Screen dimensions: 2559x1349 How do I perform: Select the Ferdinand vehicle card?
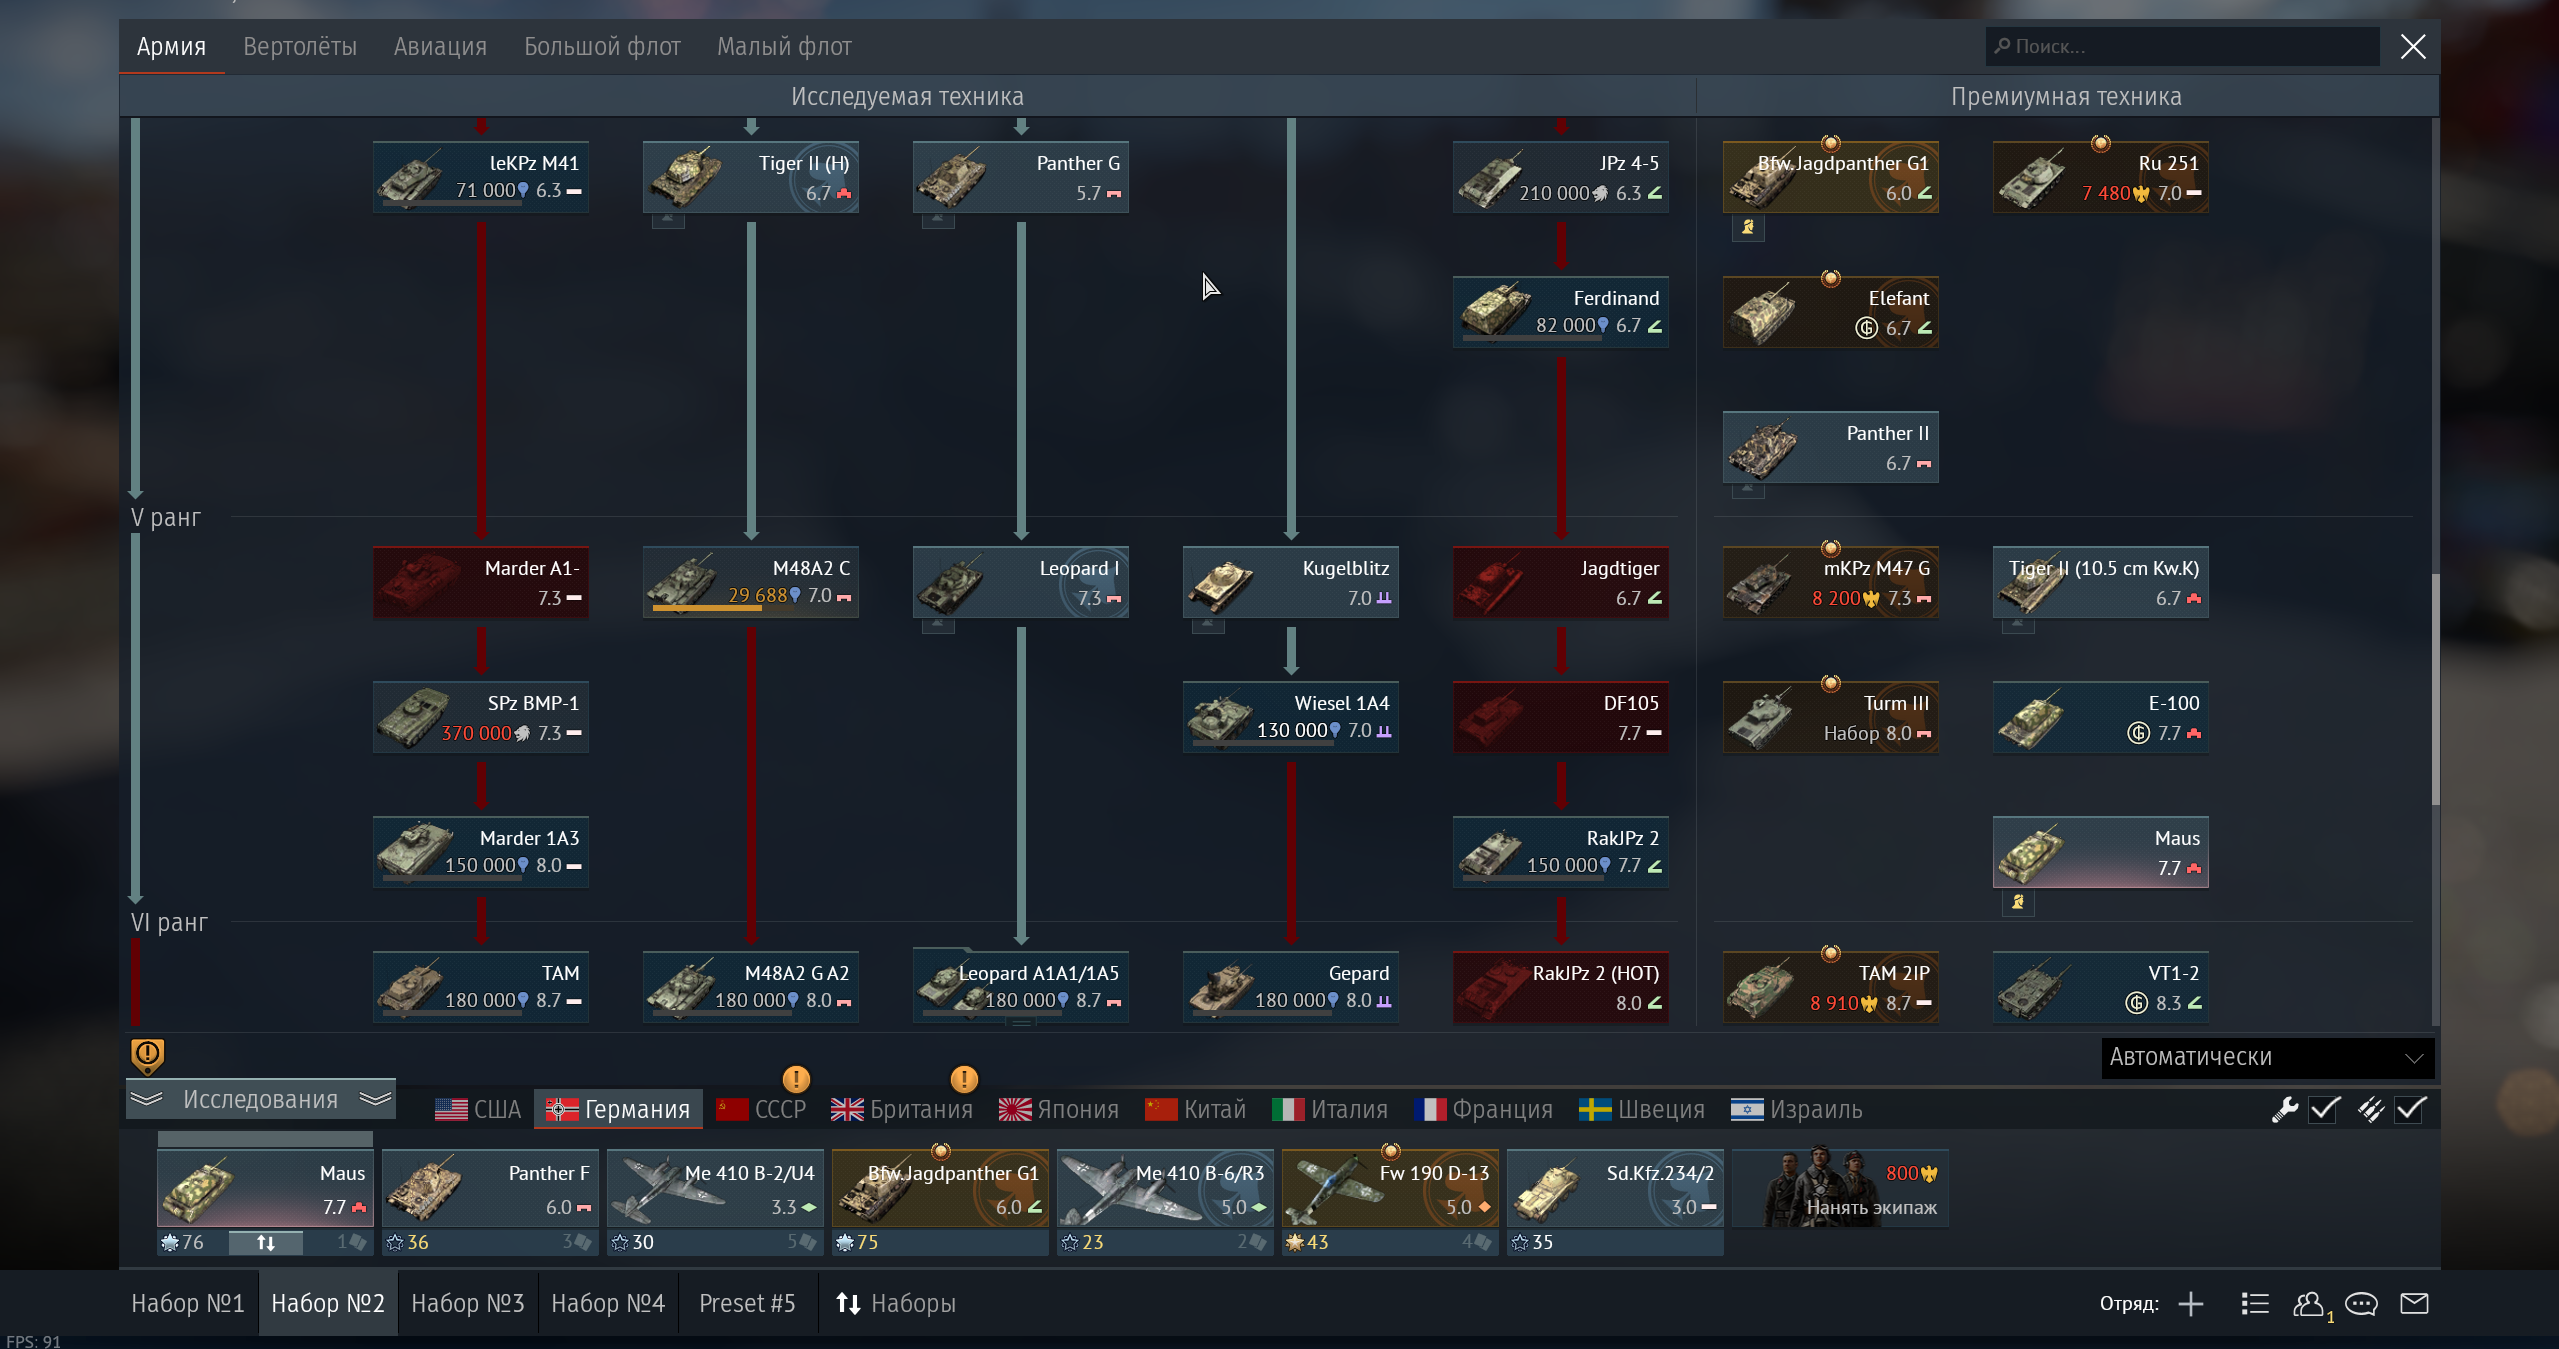[1560, 312]
